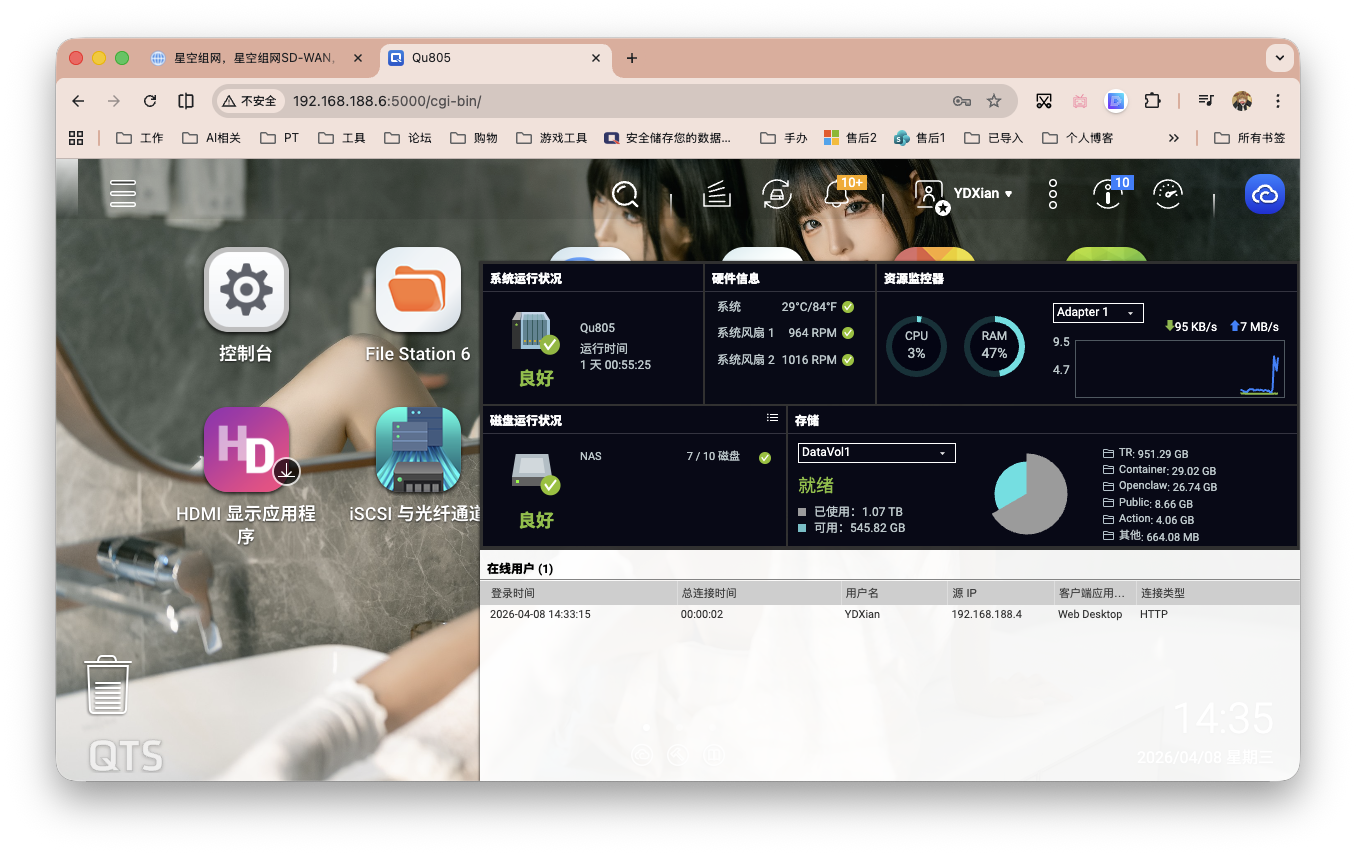Click the 系统运行状况 panel header
The width and height of the screenshot is (1356, 855).
coord(526,279)
